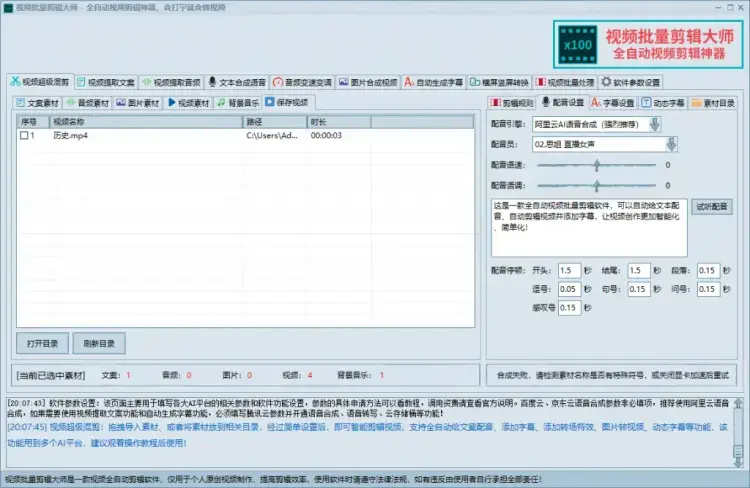Click the letter A icon on 自动生成字幕 tab
750x488 pixels.
point(409,82)
